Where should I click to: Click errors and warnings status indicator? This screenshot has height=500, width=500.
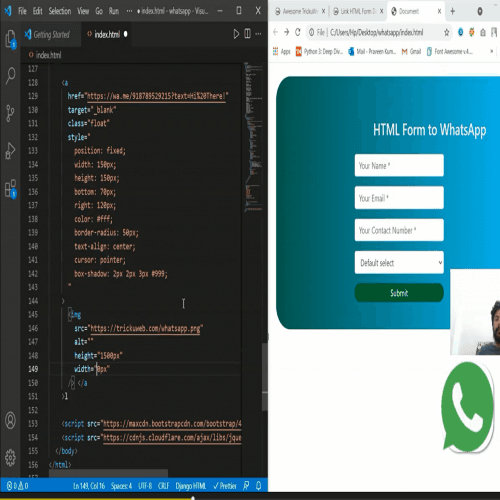[18, 486]
